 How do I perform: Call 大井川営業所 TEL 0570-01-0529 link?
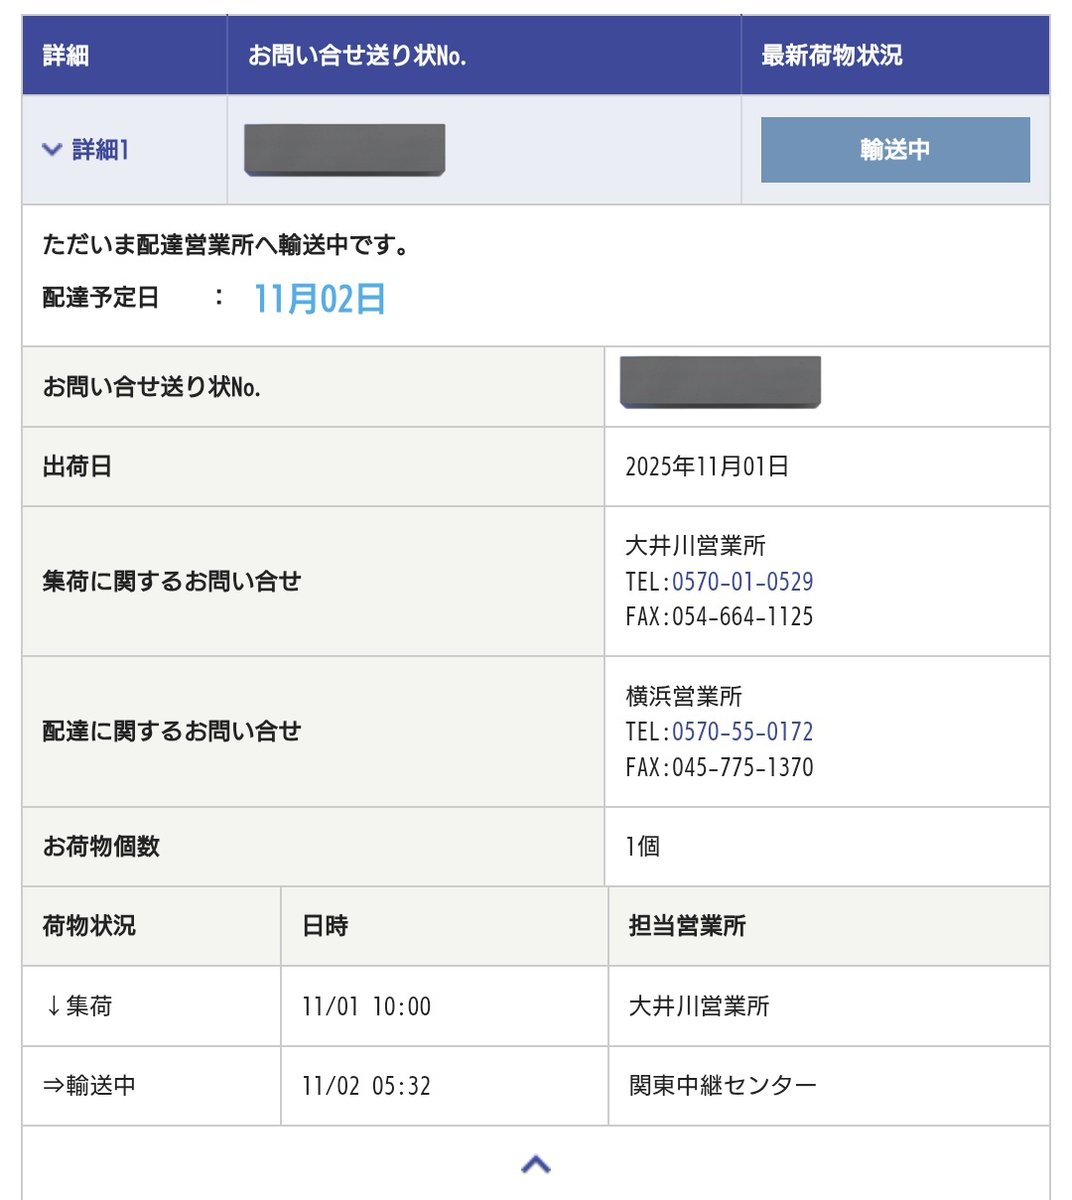click(x=742, y=582)
